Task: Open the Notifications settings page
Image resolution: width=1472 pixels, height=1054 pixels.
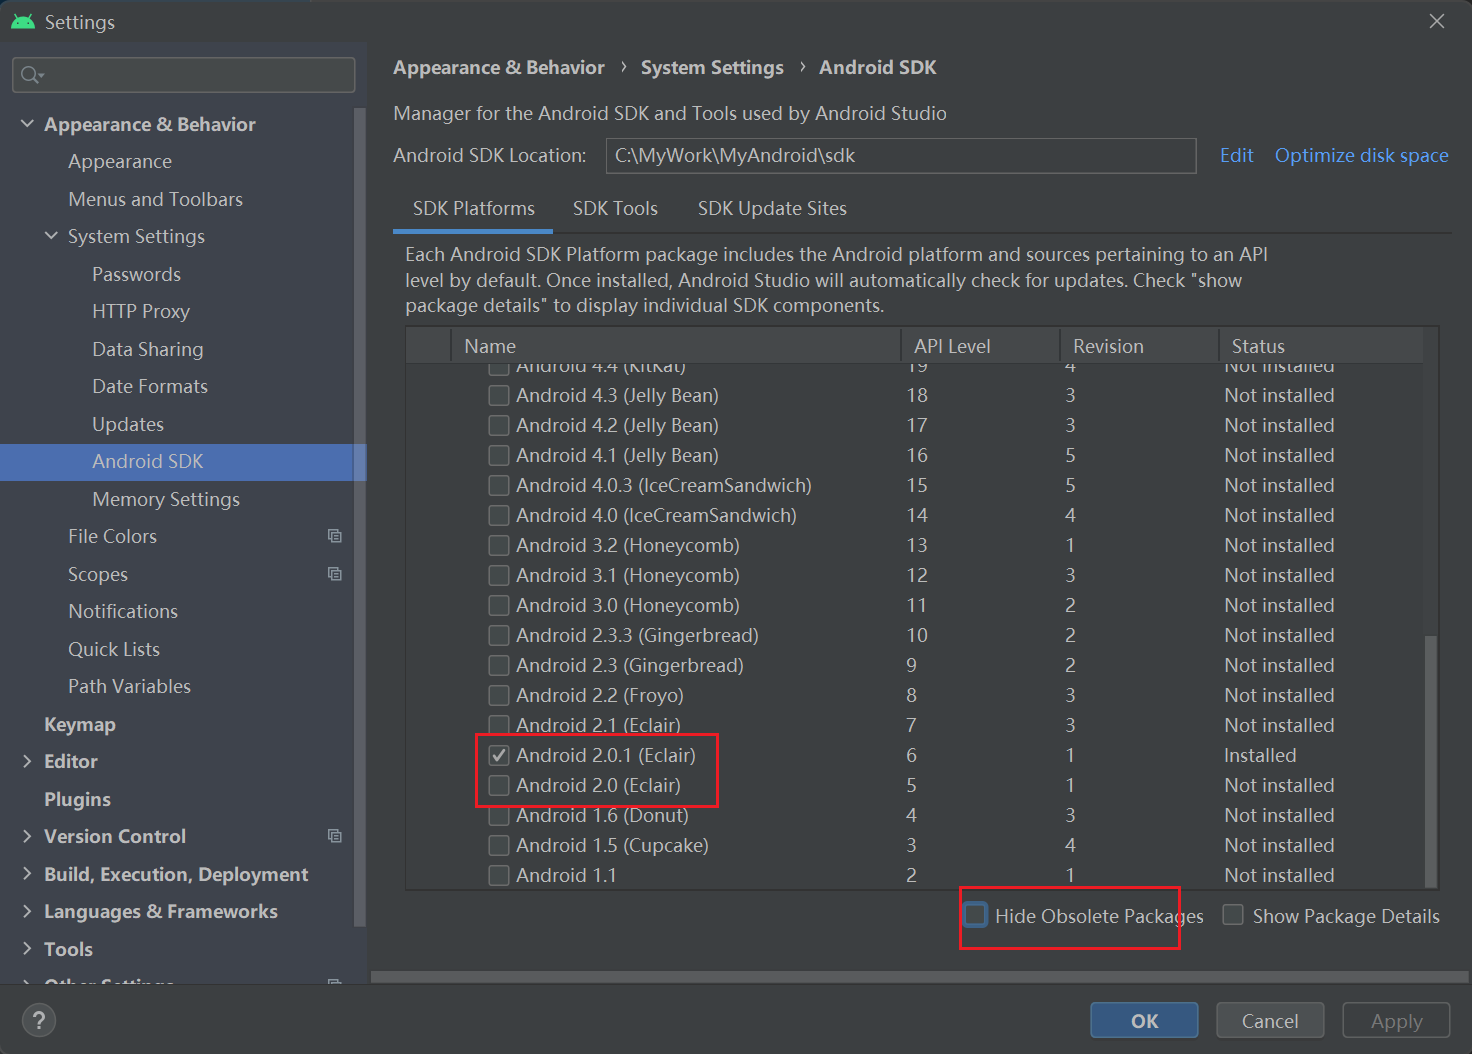Action: [x=123, y=611]
